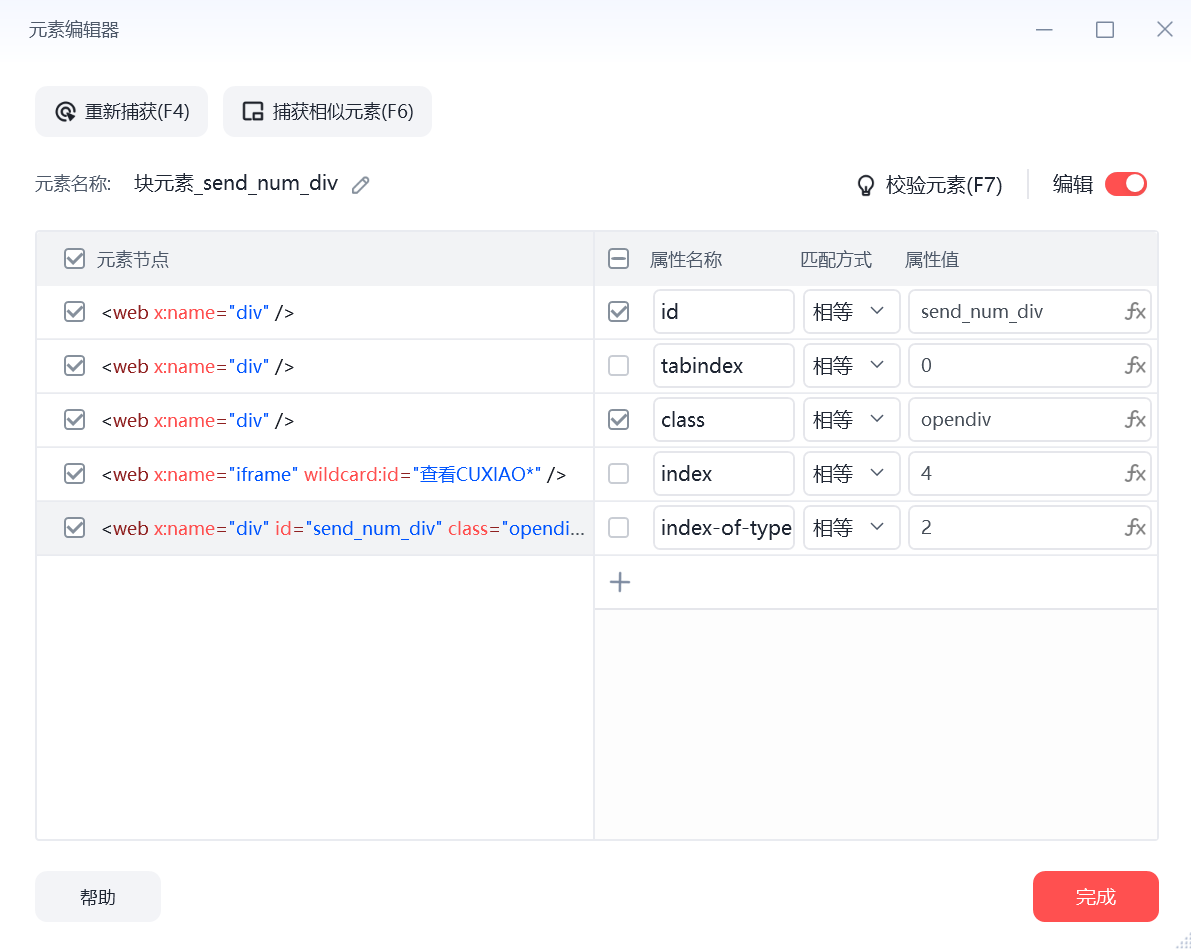Click fx icon in index-of-type row
This screenshot has width=1191, height=951.
coord(1135,527)
